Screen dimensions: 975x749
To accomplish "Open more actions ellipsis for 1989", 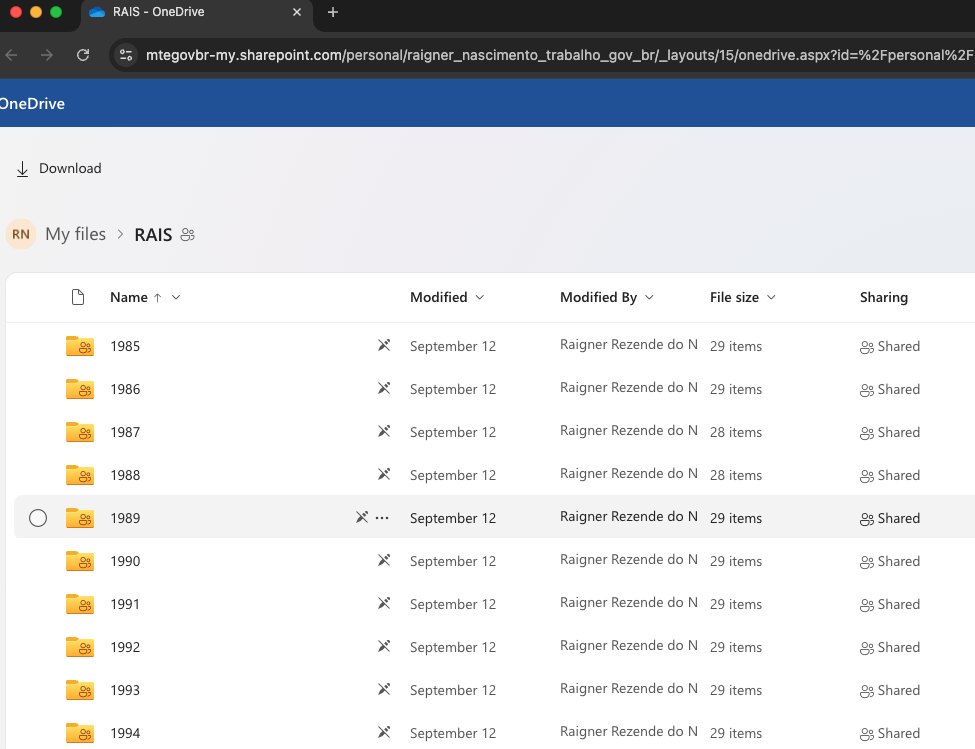I will pos(382,518).
